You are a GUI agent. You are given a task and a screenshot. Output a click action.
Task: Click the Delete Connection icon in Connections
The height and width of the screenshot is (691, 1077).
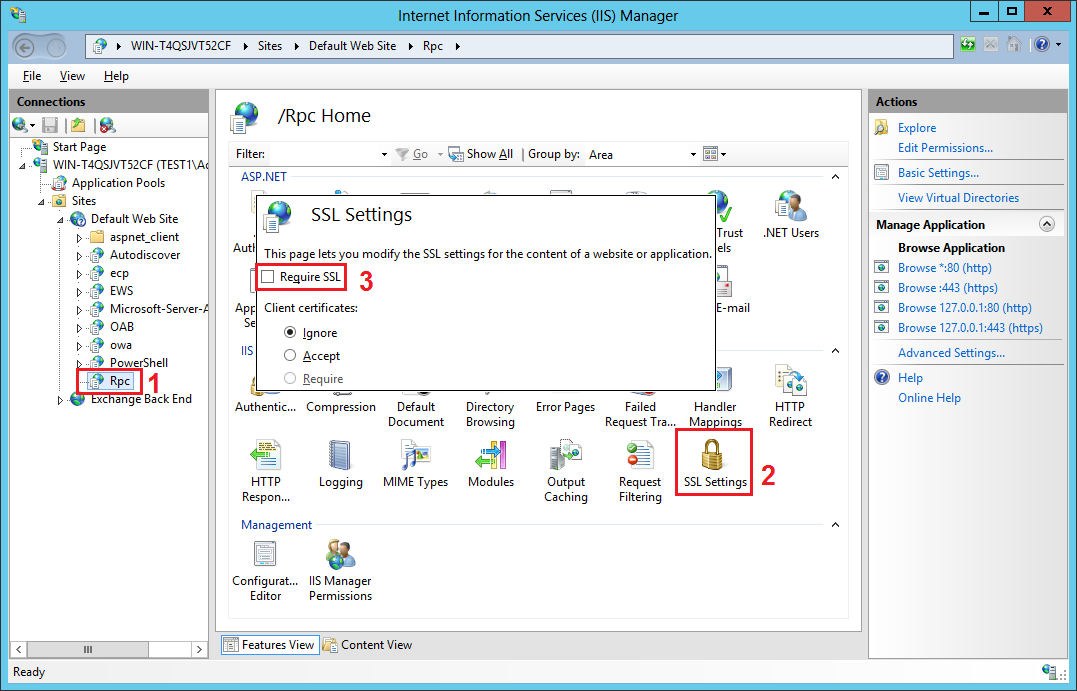(x=107, y=125)
